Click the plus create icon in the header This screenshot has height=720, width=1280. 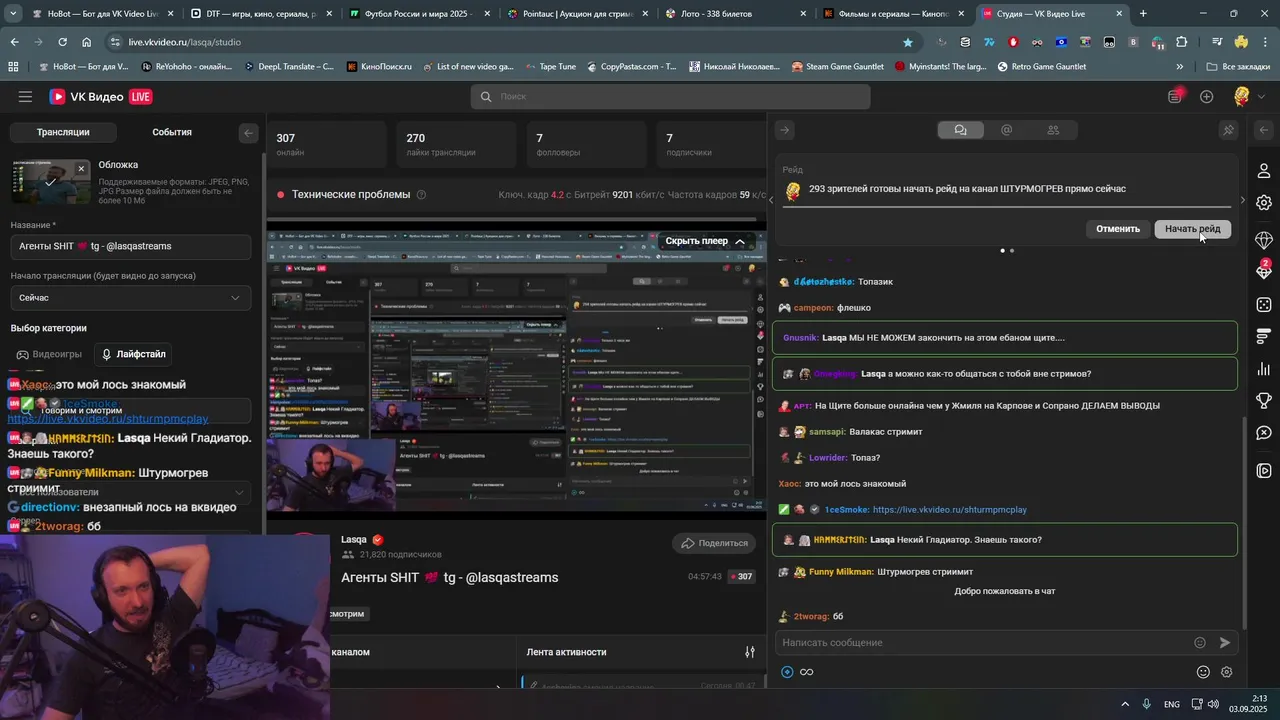(x=1207, y=97)
